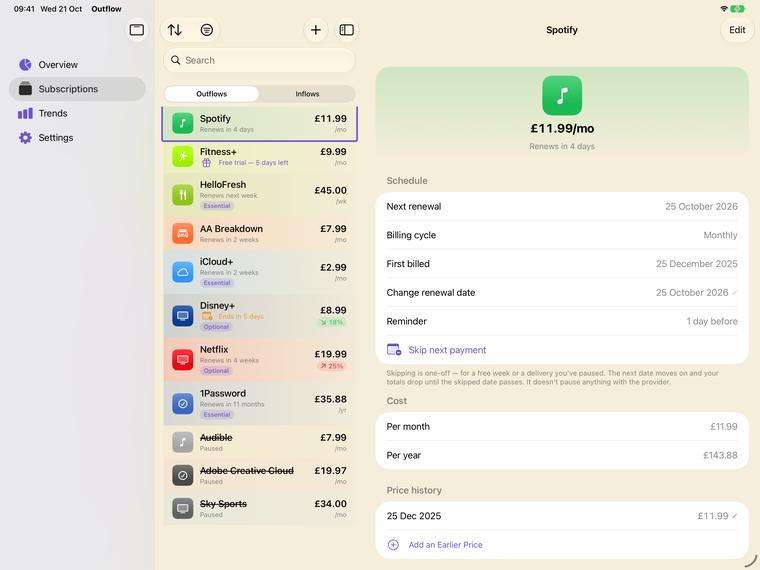This screenshot has height=570, width=760.
Task: Open the Change renewal date row
Action: [x=562, y=292]
